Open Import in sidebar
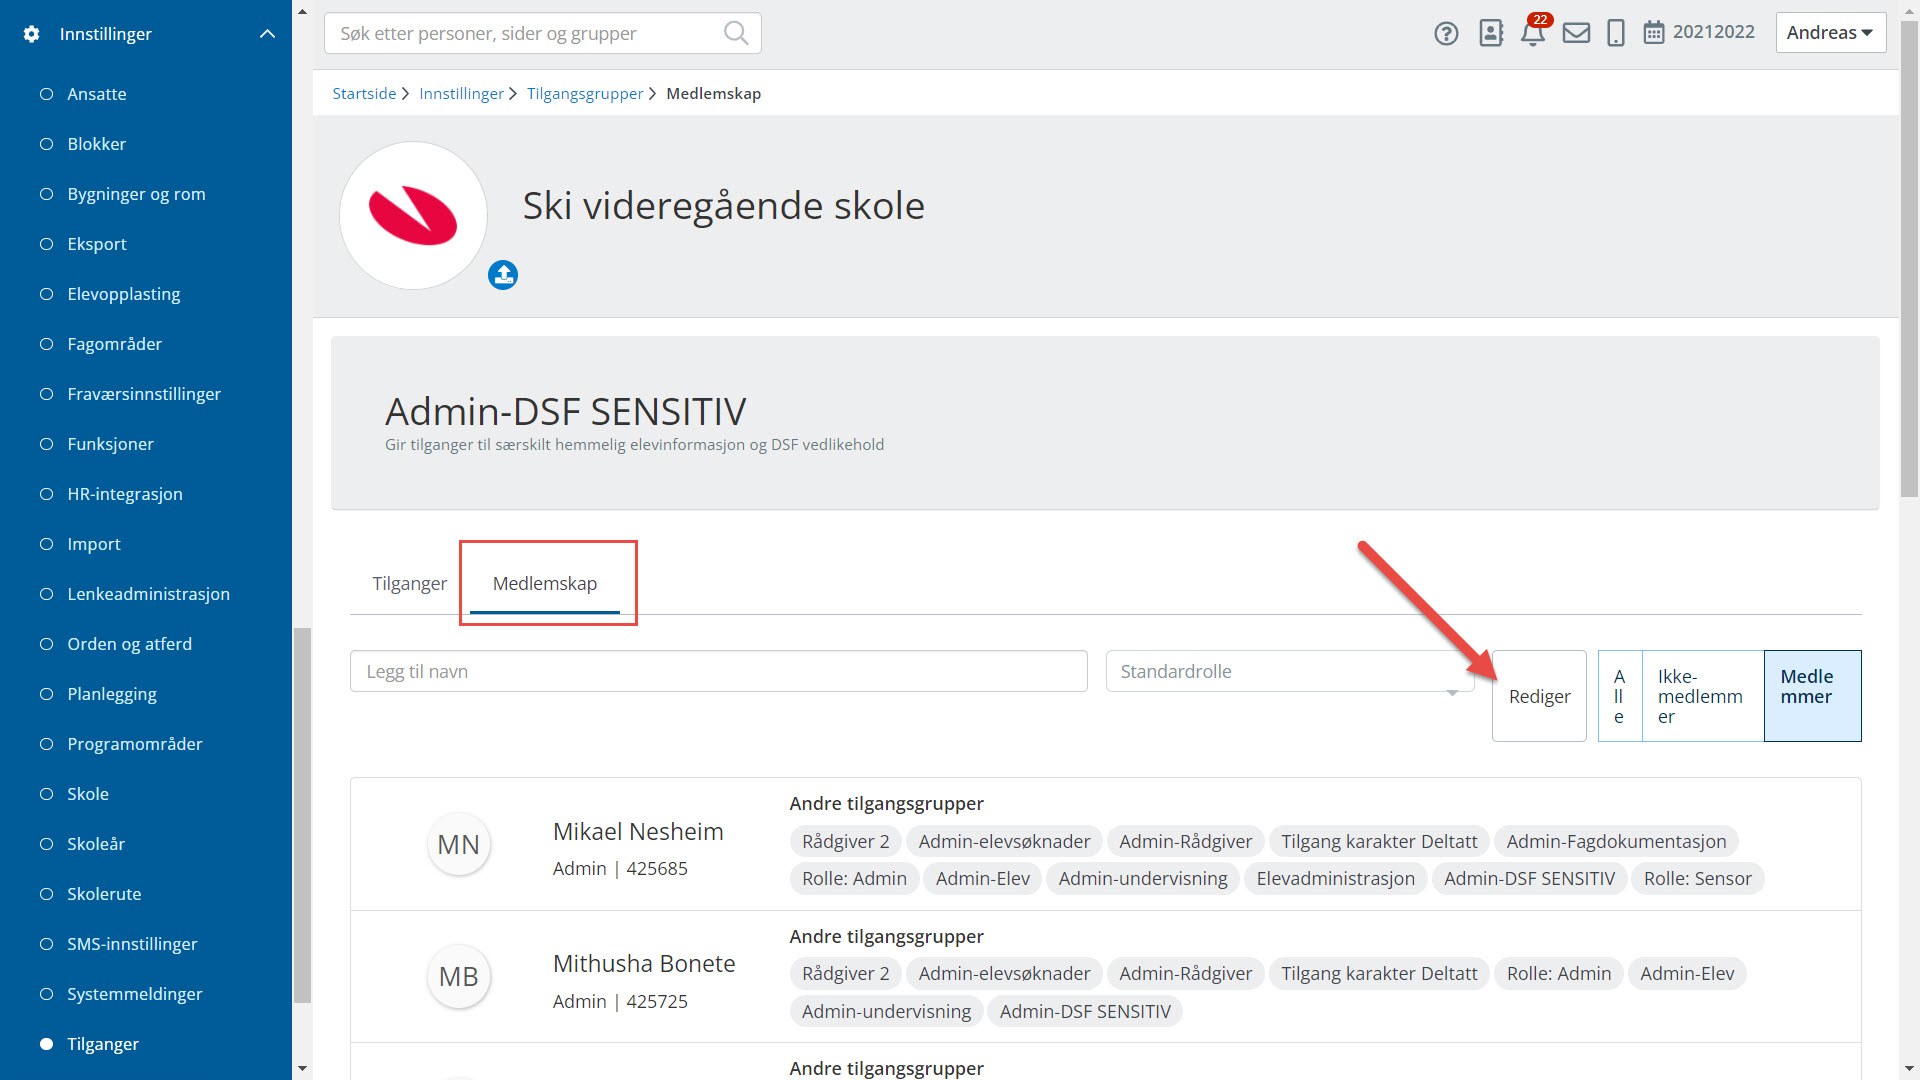The width and height of the screenshot is (1920, 1080). (x=94, y=544)
